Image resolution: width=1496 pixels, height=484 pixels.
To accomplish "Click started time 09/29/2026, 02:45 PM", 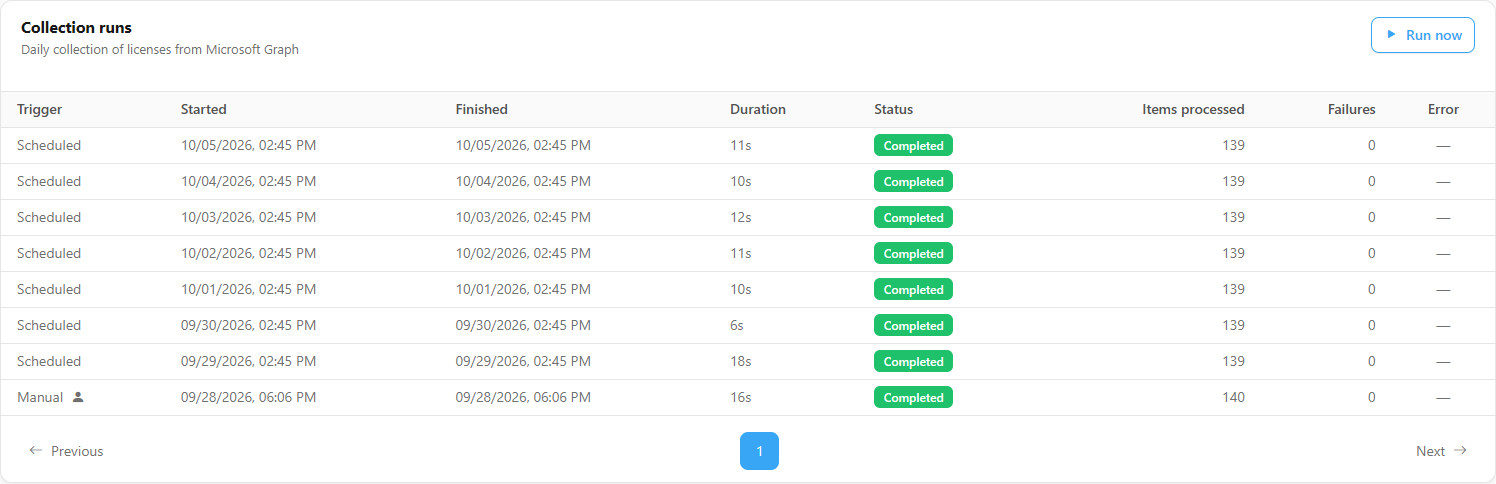I will coord(248,362).
